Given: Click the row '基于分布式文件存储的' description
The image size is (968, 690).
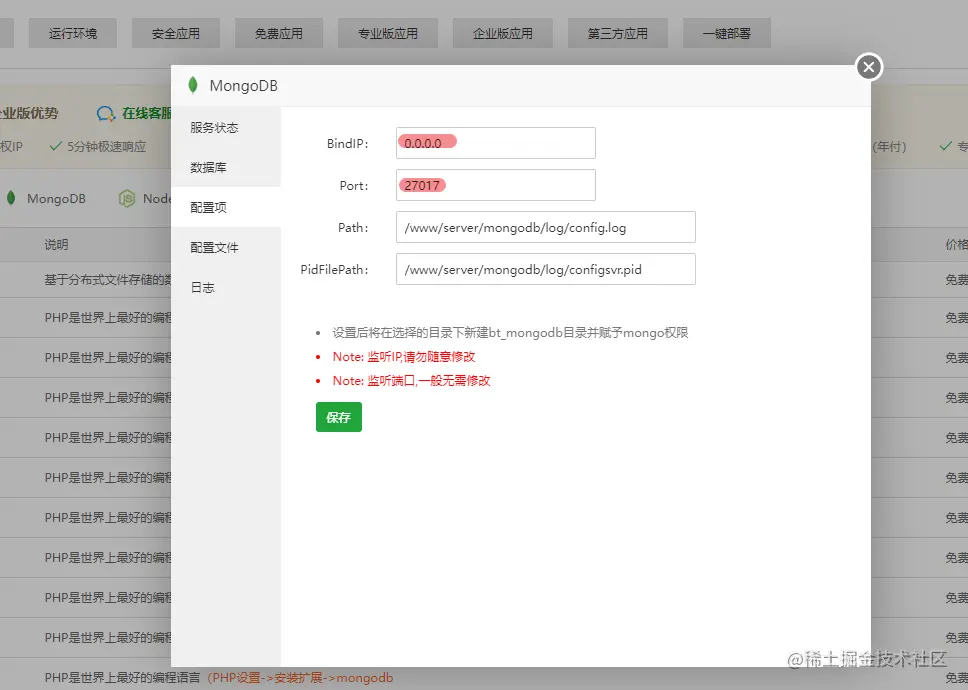Looking at the screenshot, I should [107, 280].
